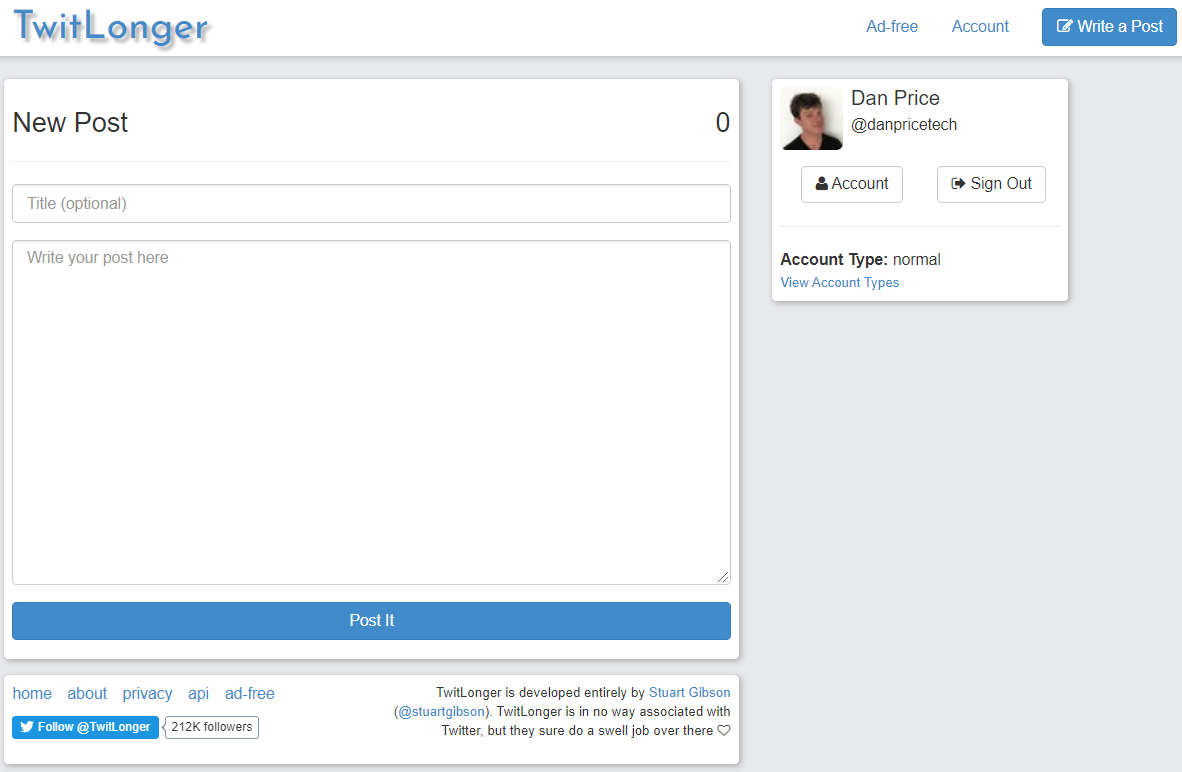Submit with the Post It button
1182x772 pixels.
point(371,620)
